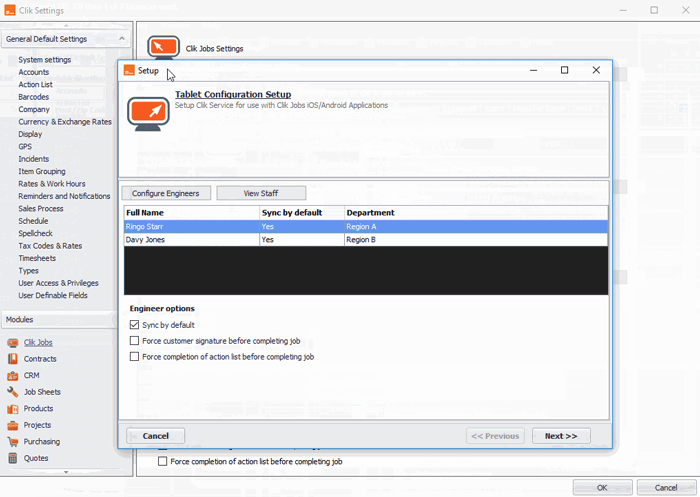The height and width of the screenshot is (497, 700).
Task: Uncheck the Sync by default checkbox
Action: (x=135, y=325)
